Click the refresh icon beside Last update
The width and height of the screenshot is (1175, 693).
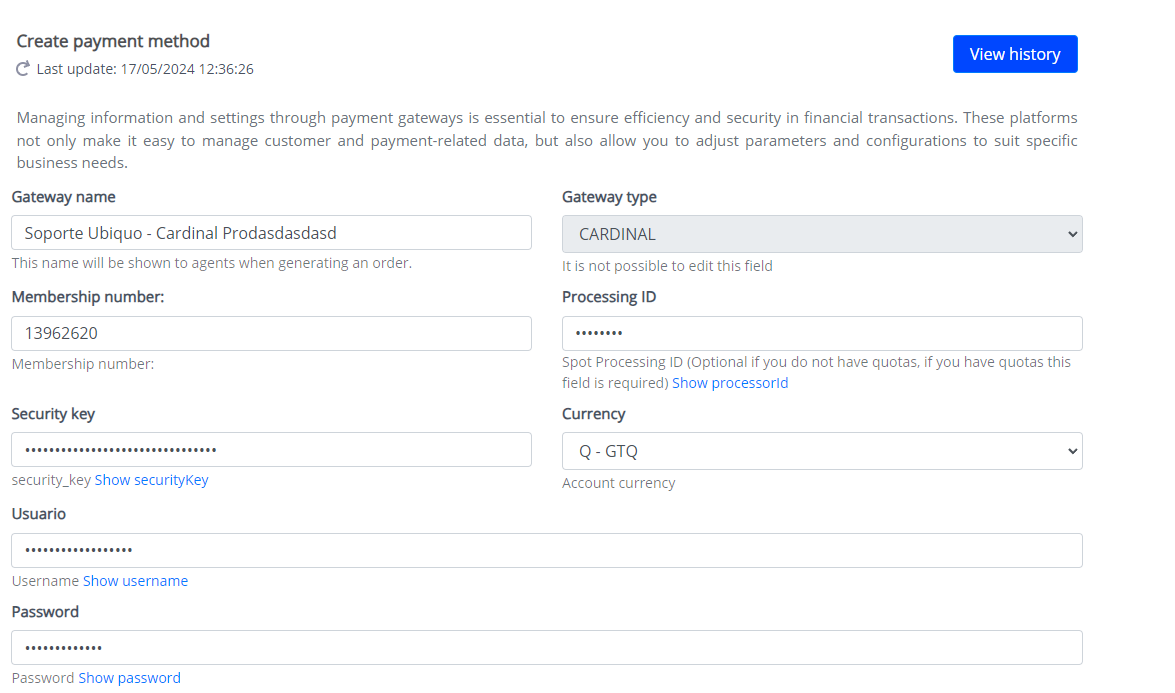(x=24, y=69)
